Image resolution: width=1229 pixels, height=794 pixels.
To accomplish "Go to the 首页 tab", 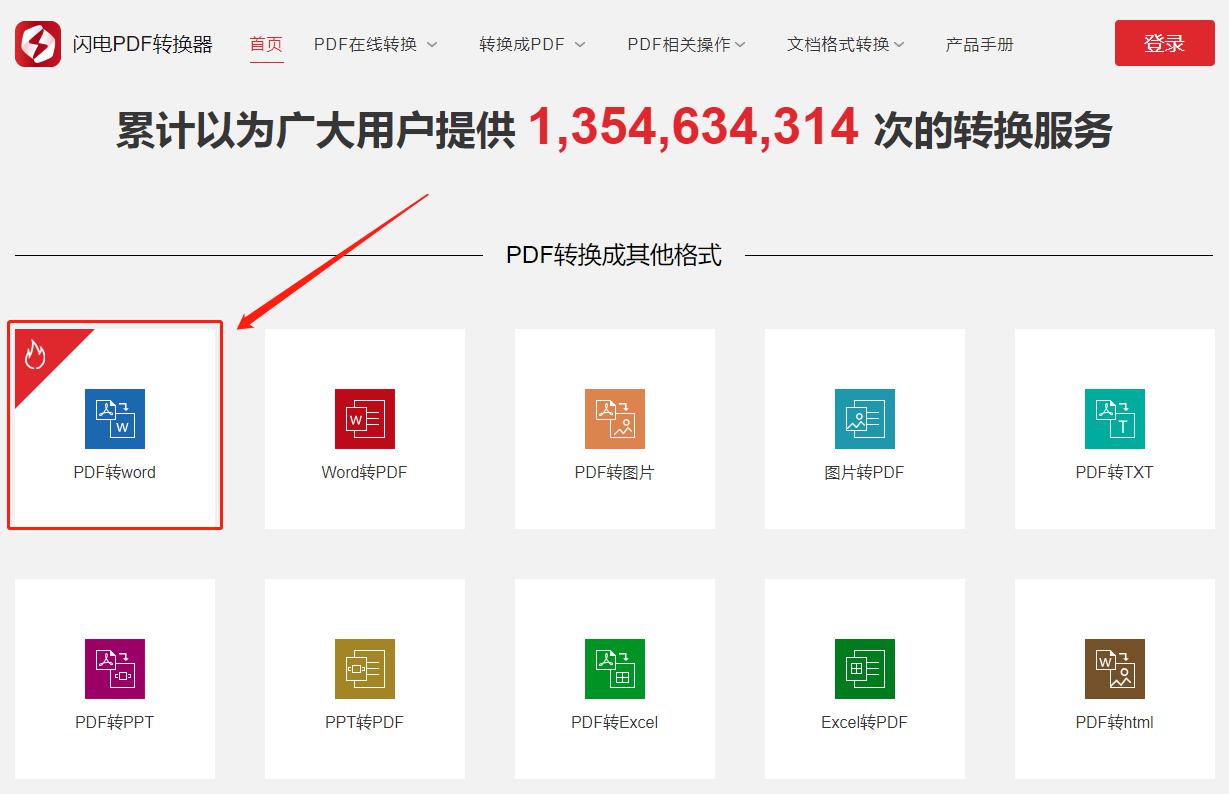I will (x=266, y=44).
